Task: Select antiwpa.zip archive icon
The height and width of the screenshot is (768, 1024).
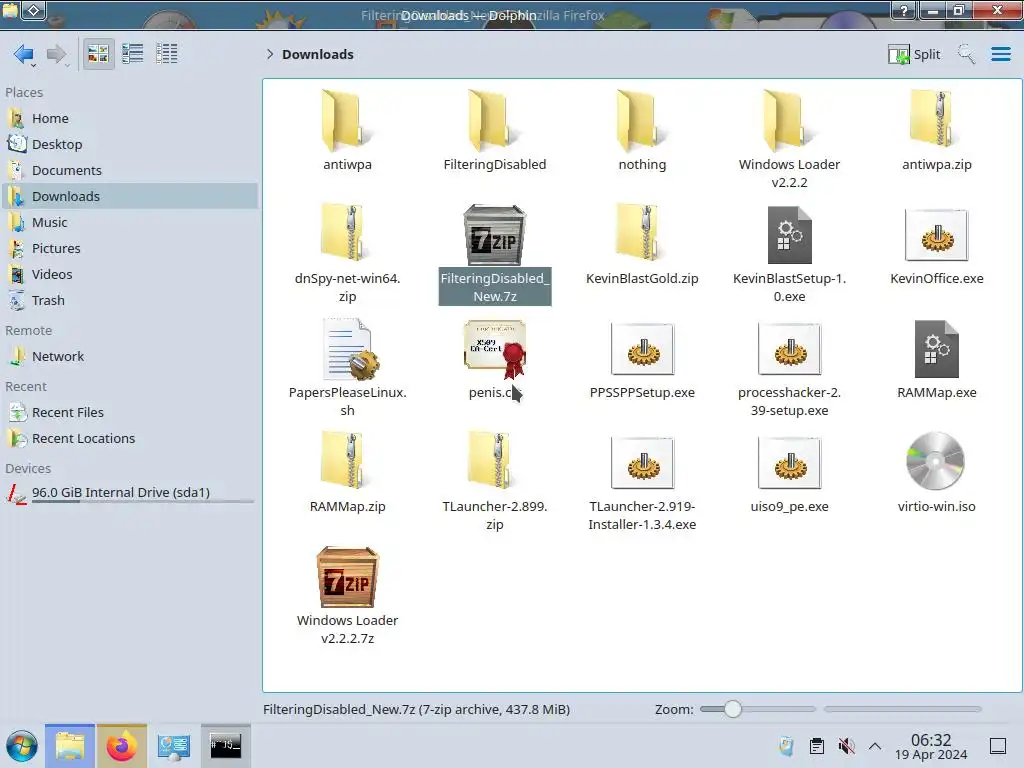Action: [x=936, y=120]
